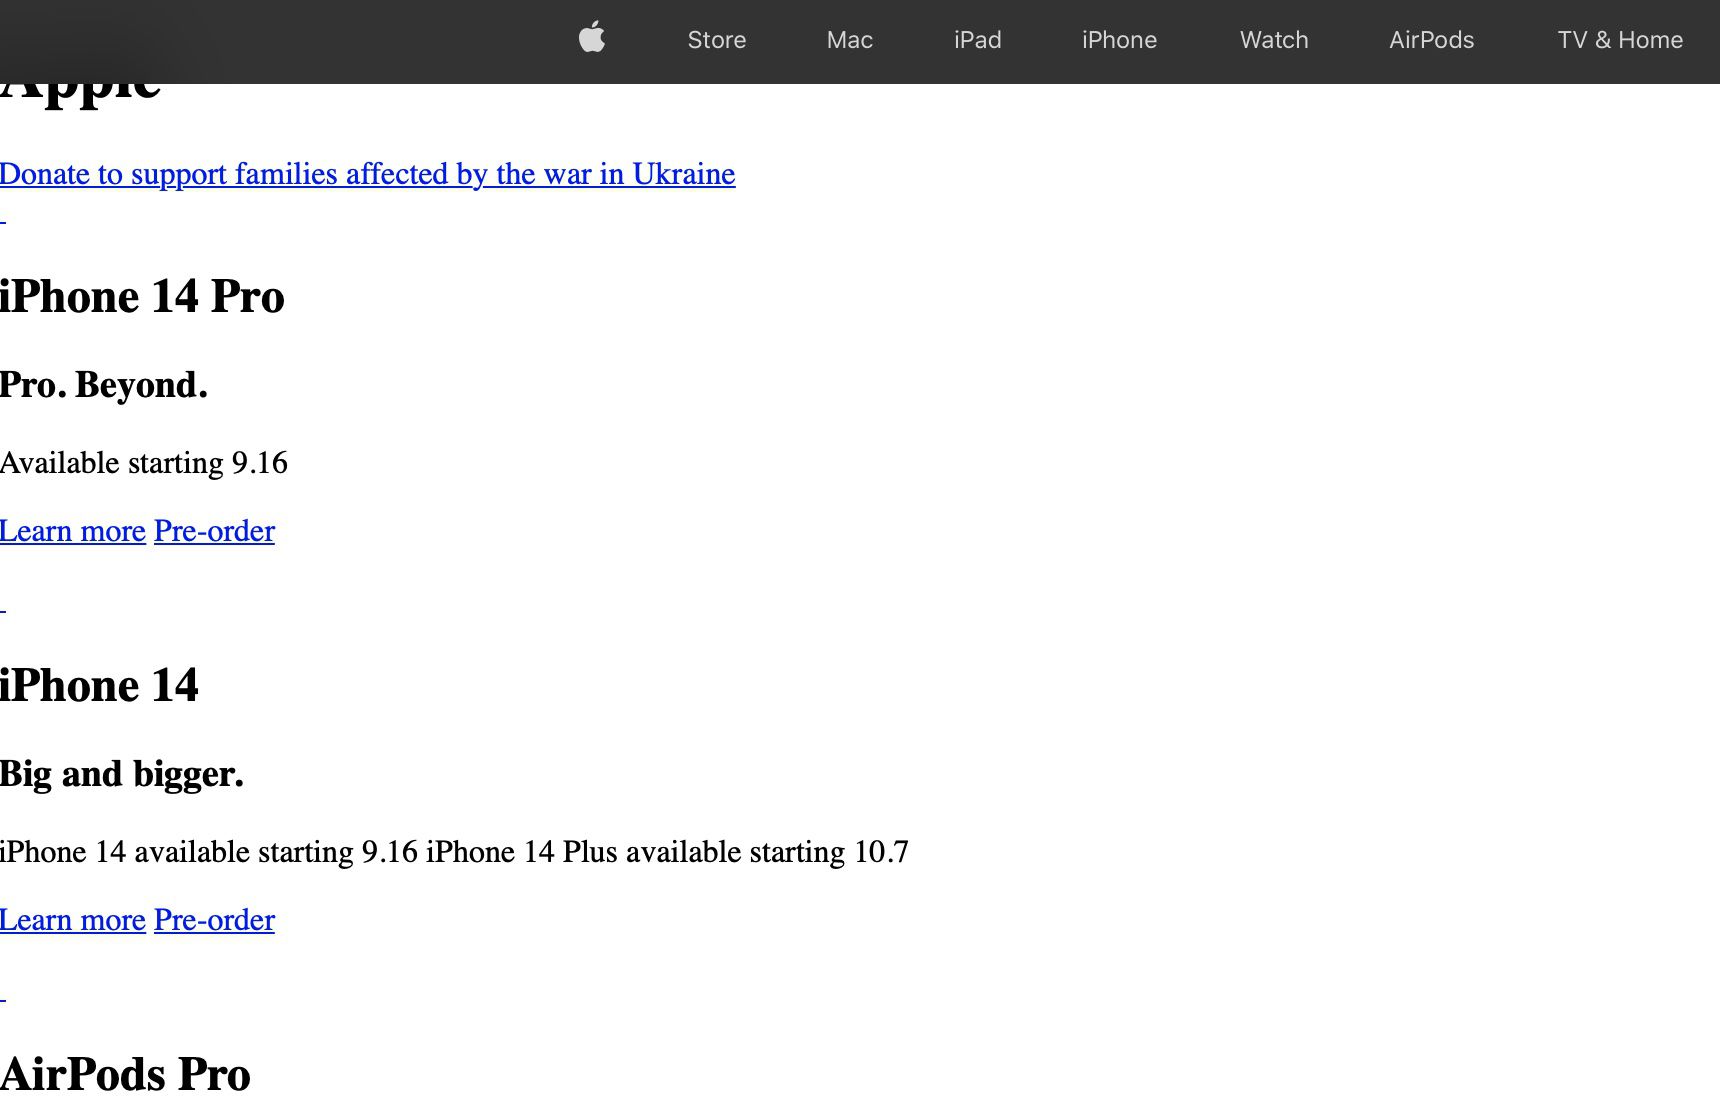Click Learn more under iPhone 14

pos(72,919)
